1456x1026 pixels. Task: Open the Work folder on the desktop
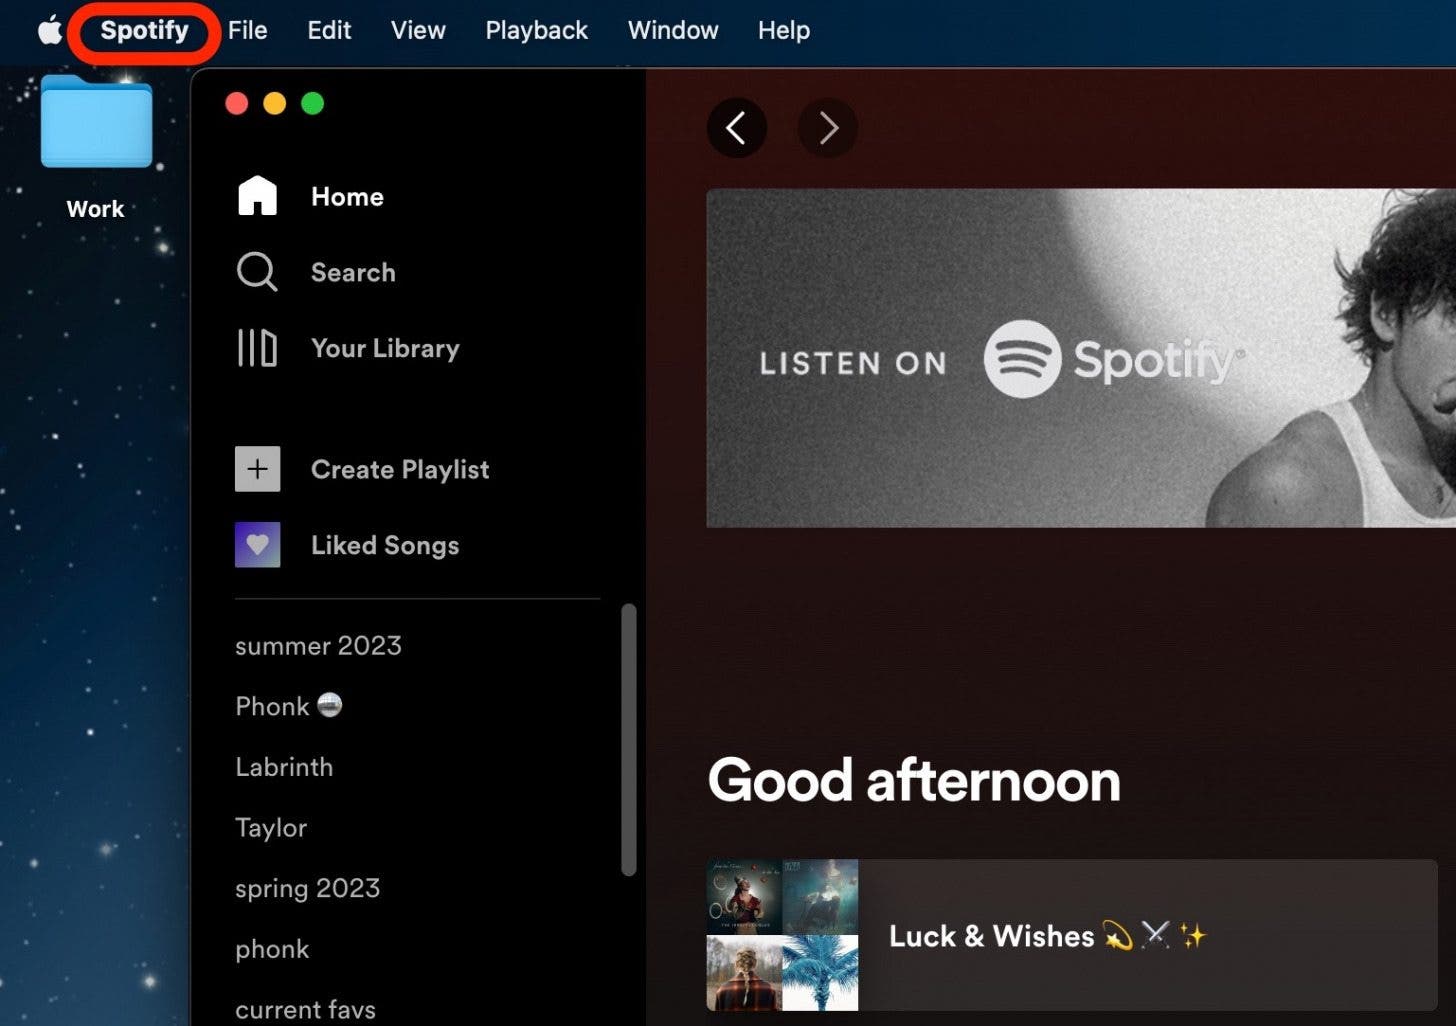pos(95,122)
